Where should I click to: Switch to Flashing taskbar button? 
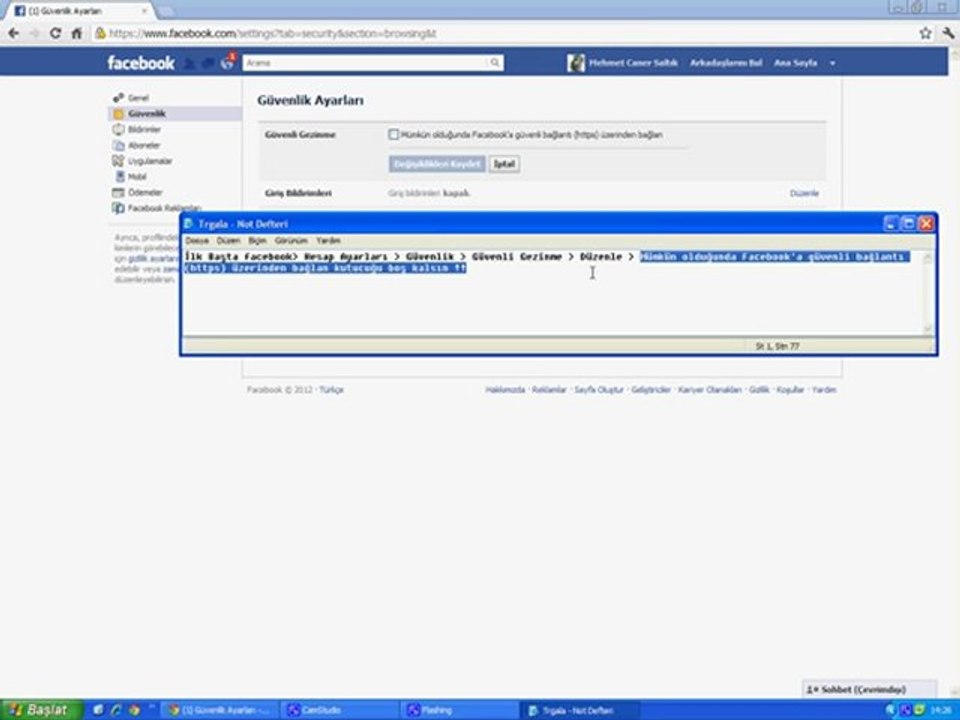[x=459, y=710]
